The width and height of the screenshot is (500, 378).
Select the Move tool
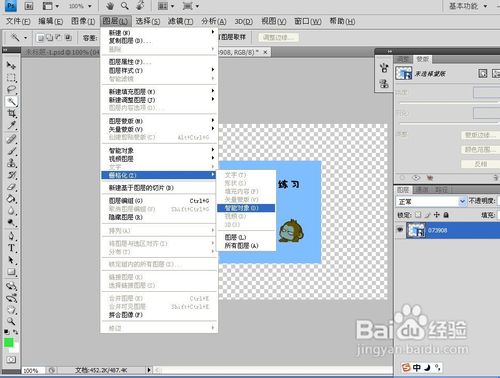(12, 65)
